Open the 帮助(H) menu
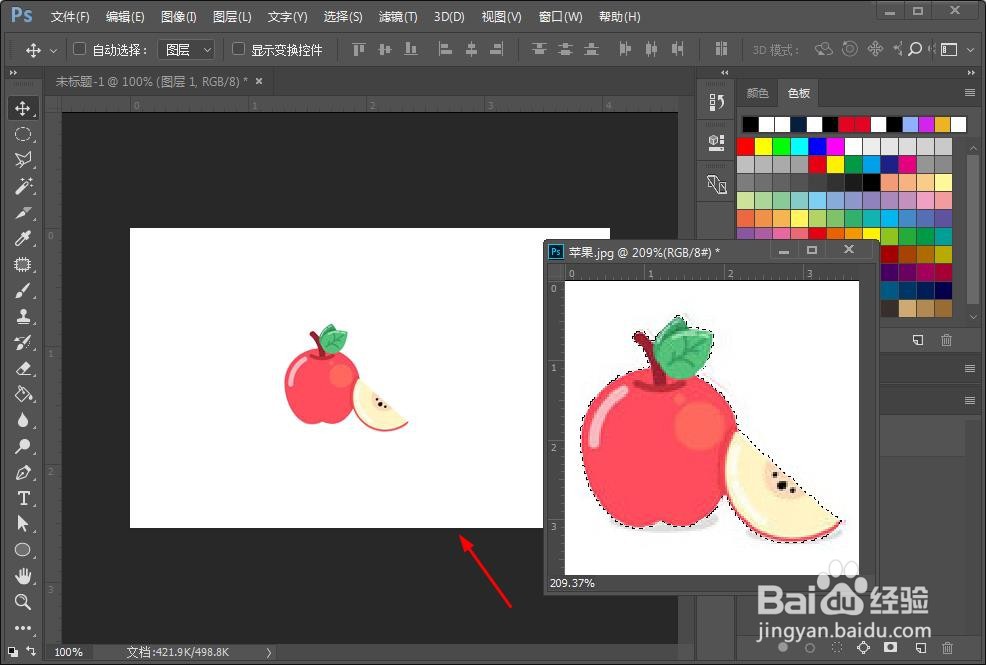 pyautogui.click(x=619, y=17)
